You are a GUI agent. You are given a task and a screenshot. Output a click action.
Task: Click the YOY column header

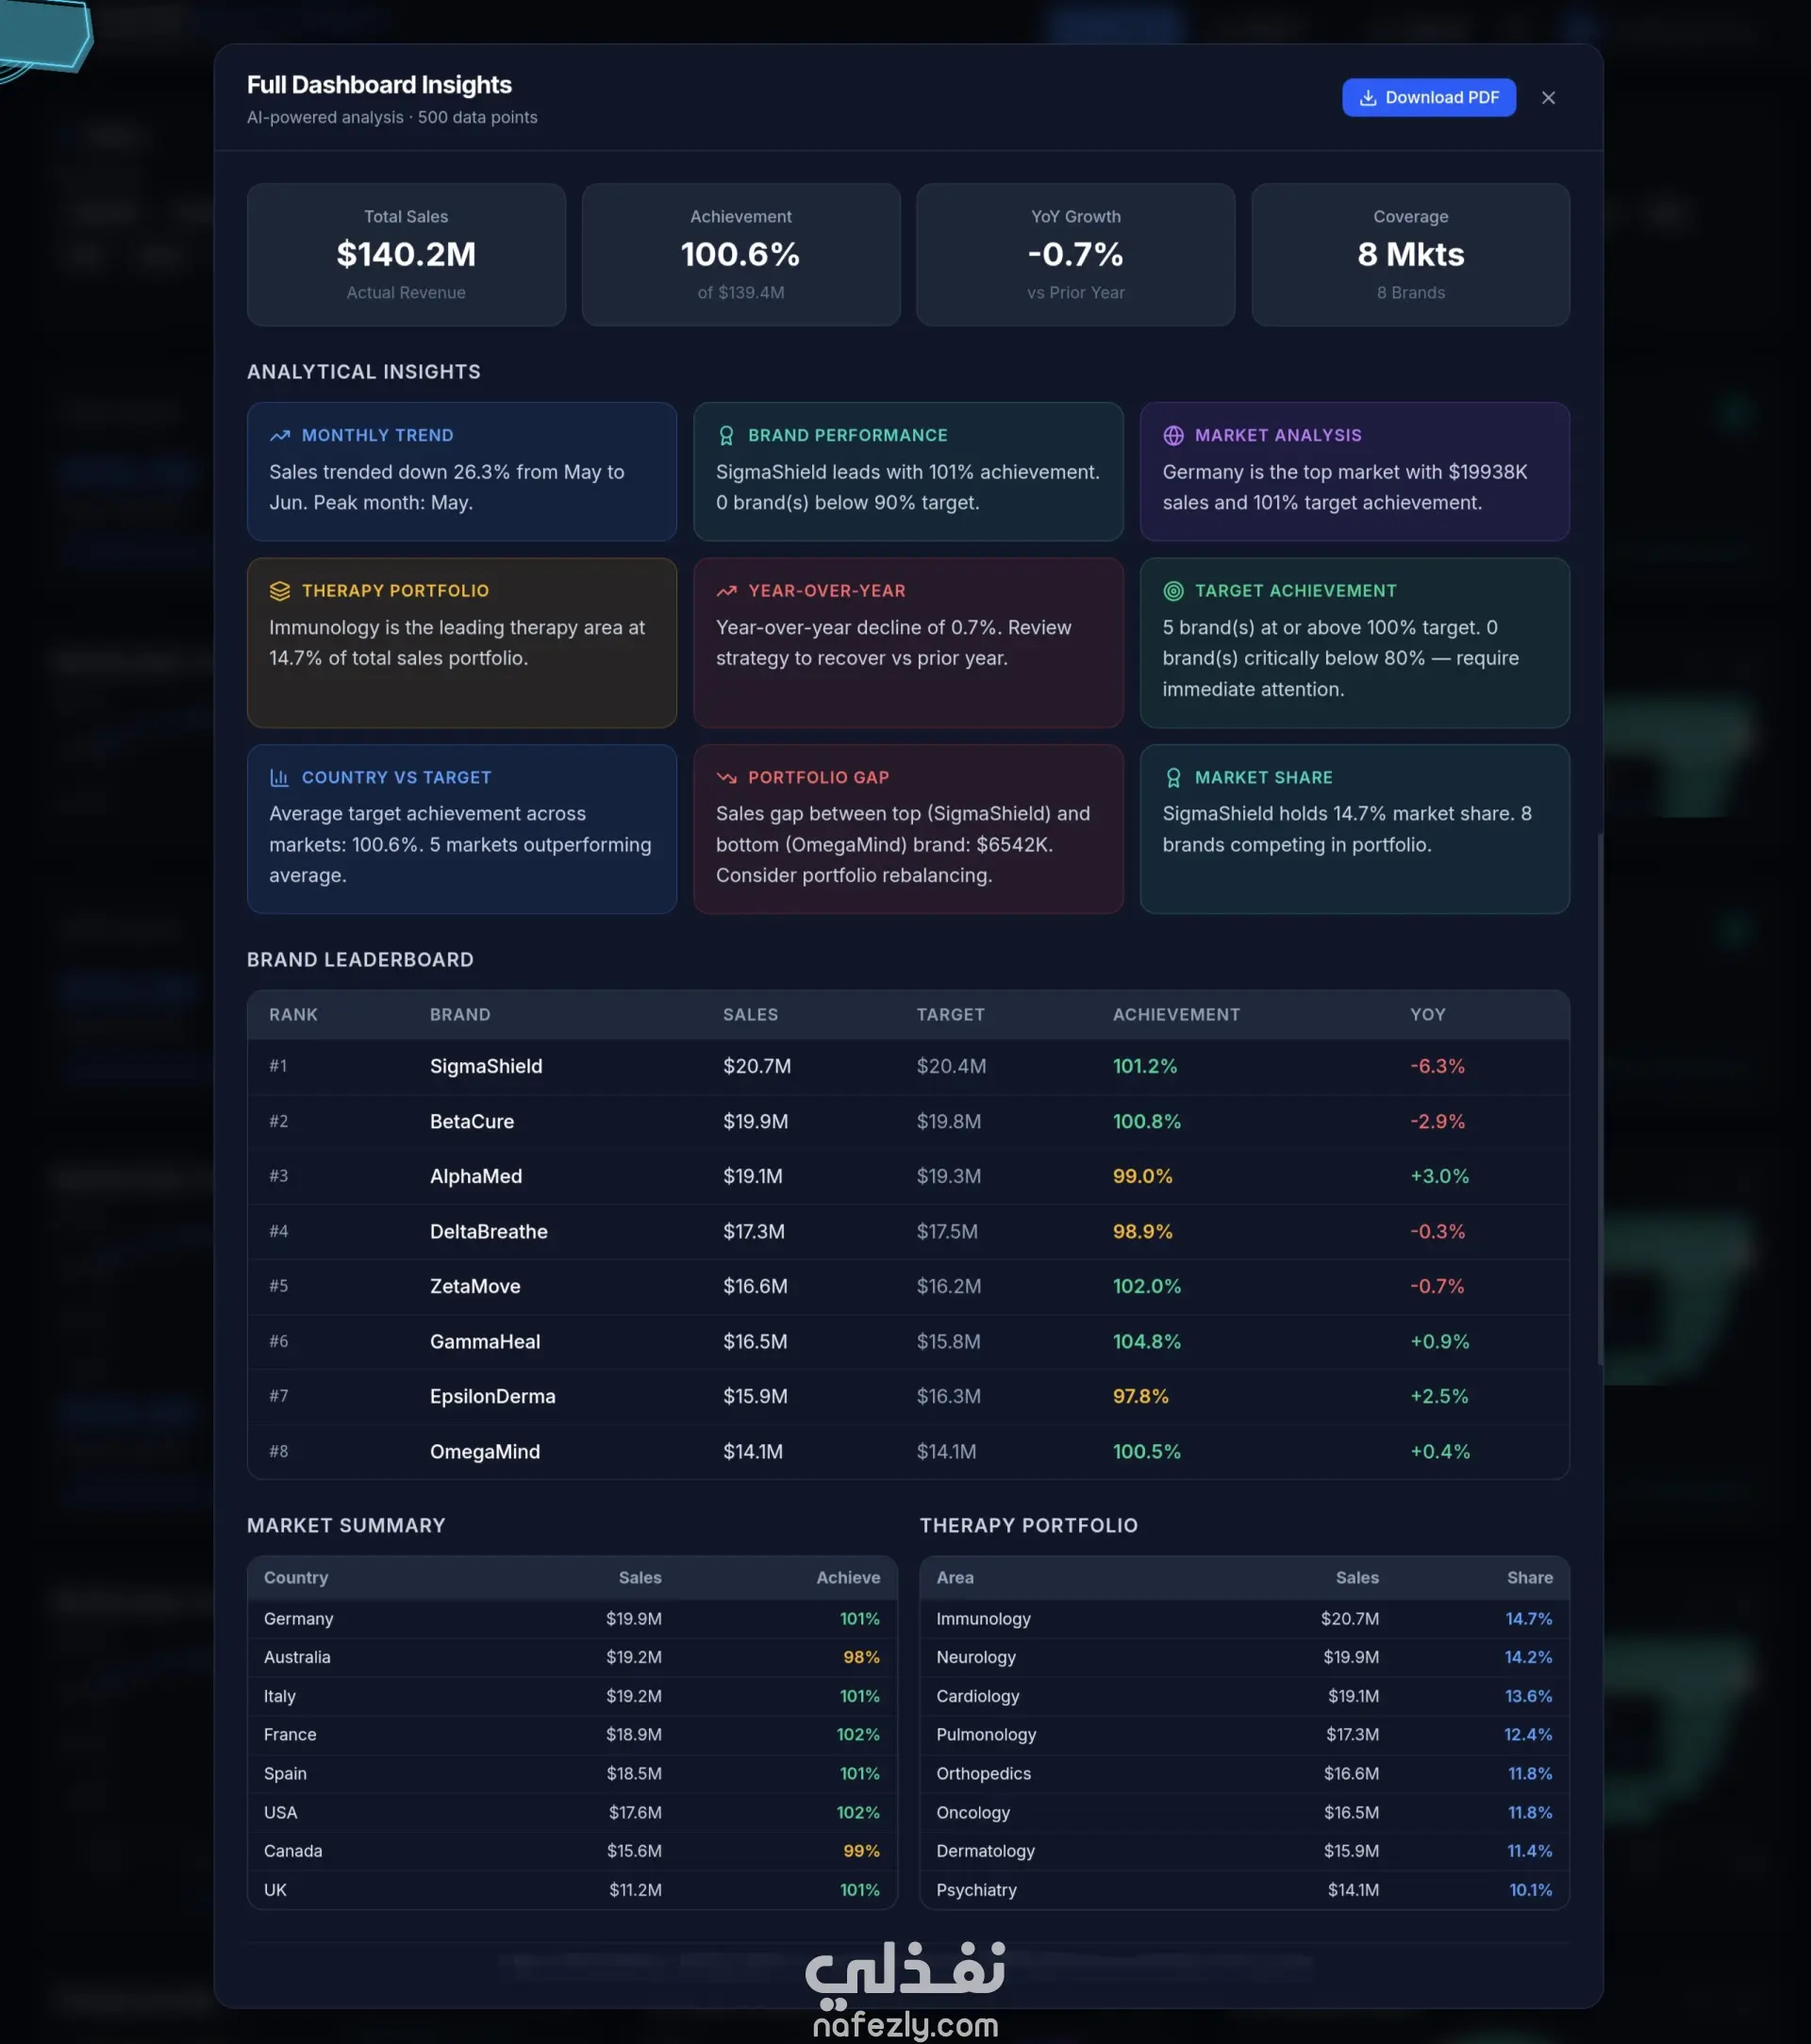click(x=1427, y=1014)
